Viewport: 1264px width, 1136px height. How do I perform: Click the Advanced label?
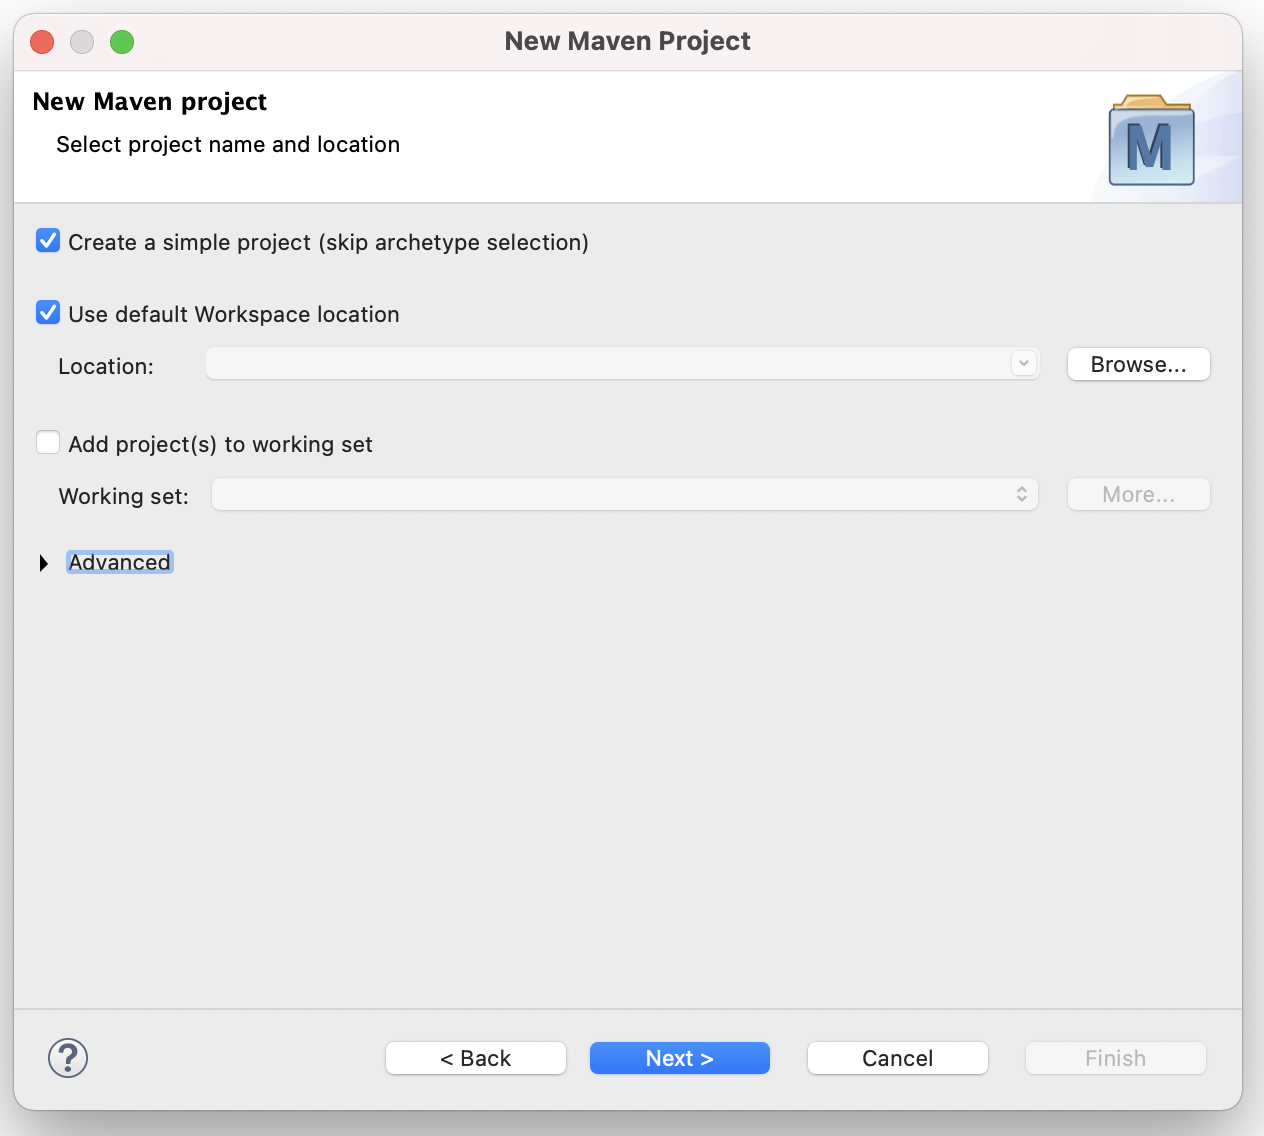point(120,562)
